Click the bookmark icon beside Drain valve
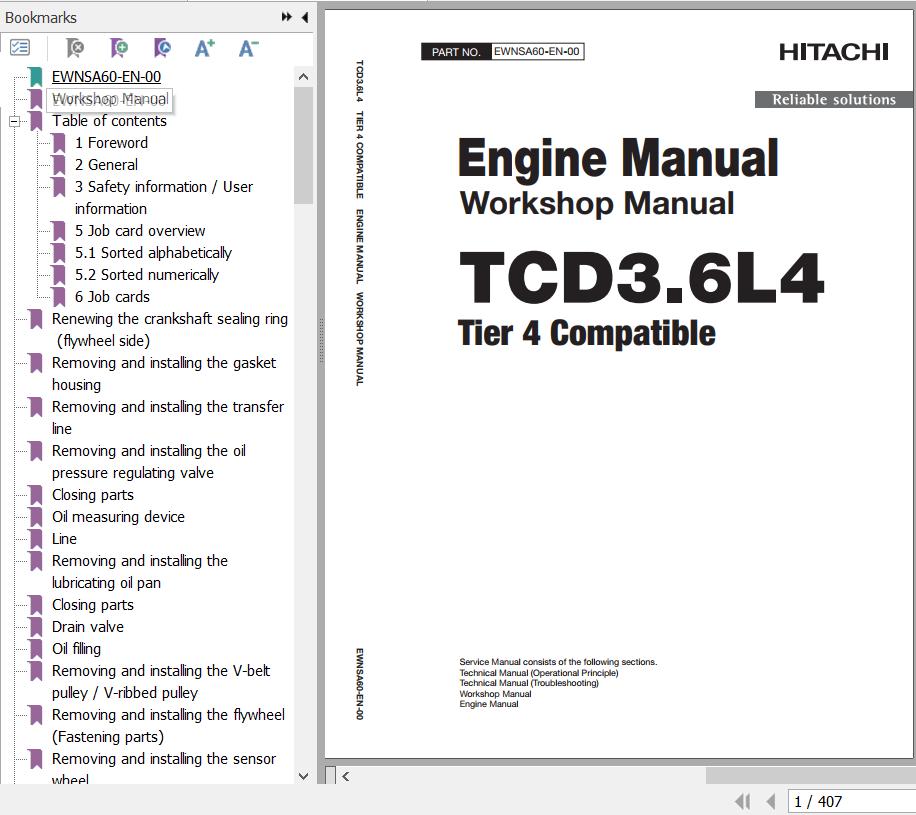 click(36, 627)
